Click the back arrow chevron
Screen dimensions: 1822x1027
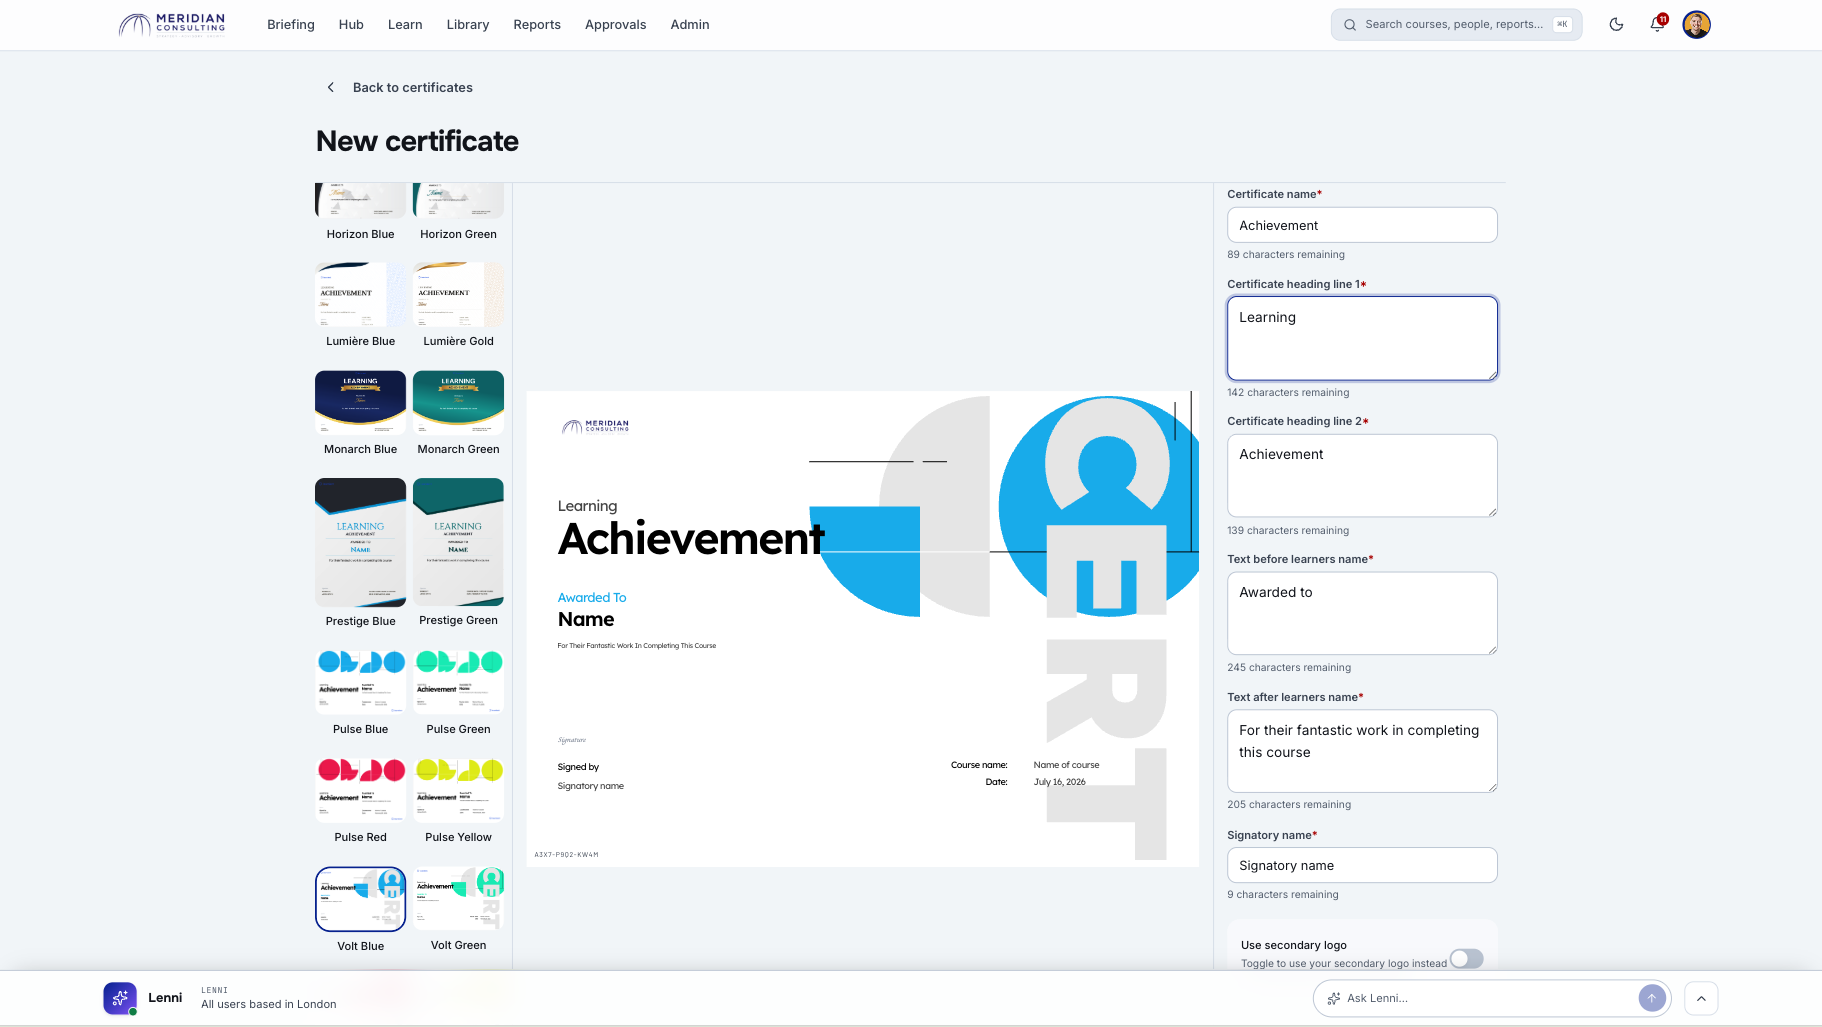(x=331, y=88)
